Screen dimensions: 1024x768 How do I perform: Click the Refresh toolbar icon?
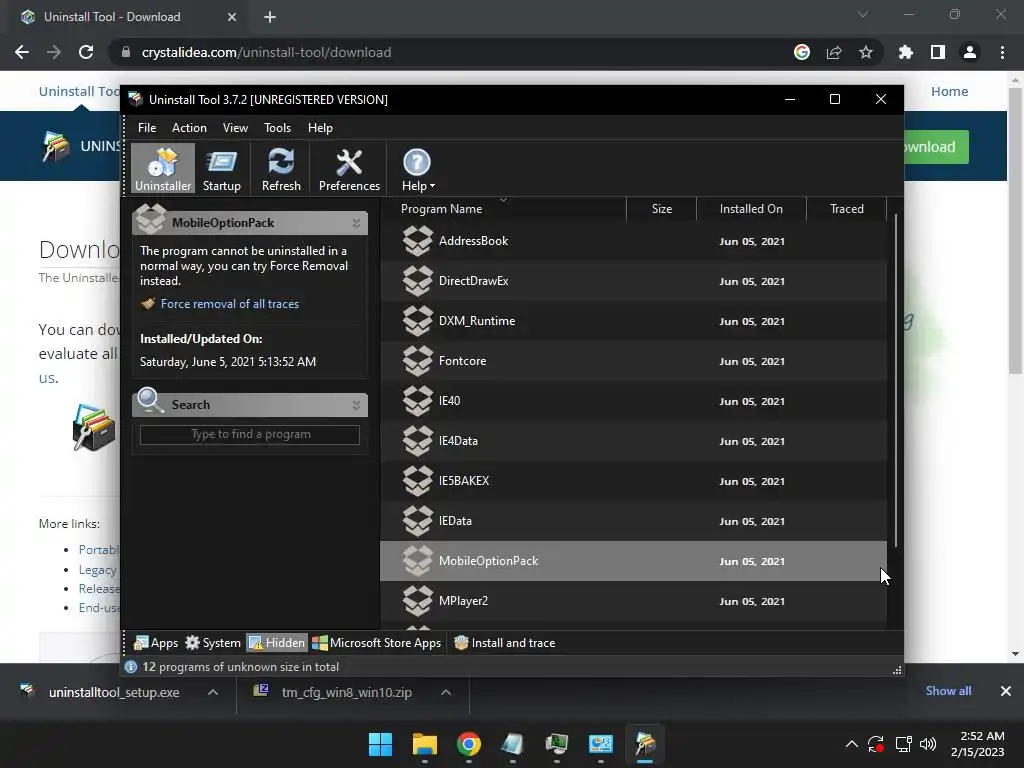[x=281, y=168]
